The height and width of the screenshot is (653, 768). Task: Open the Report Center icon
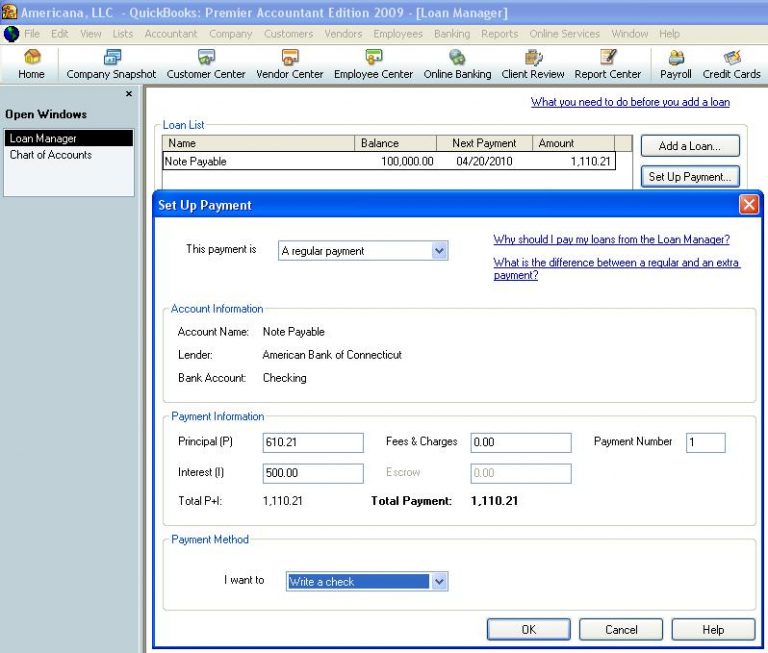(x=607, y=65)
